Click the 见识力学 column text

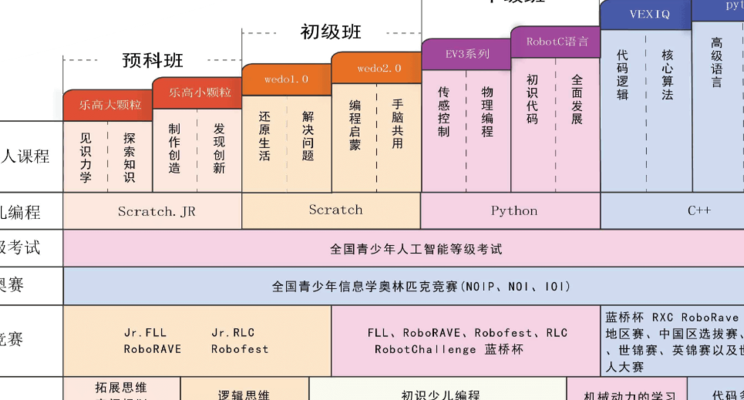[85, 158]
